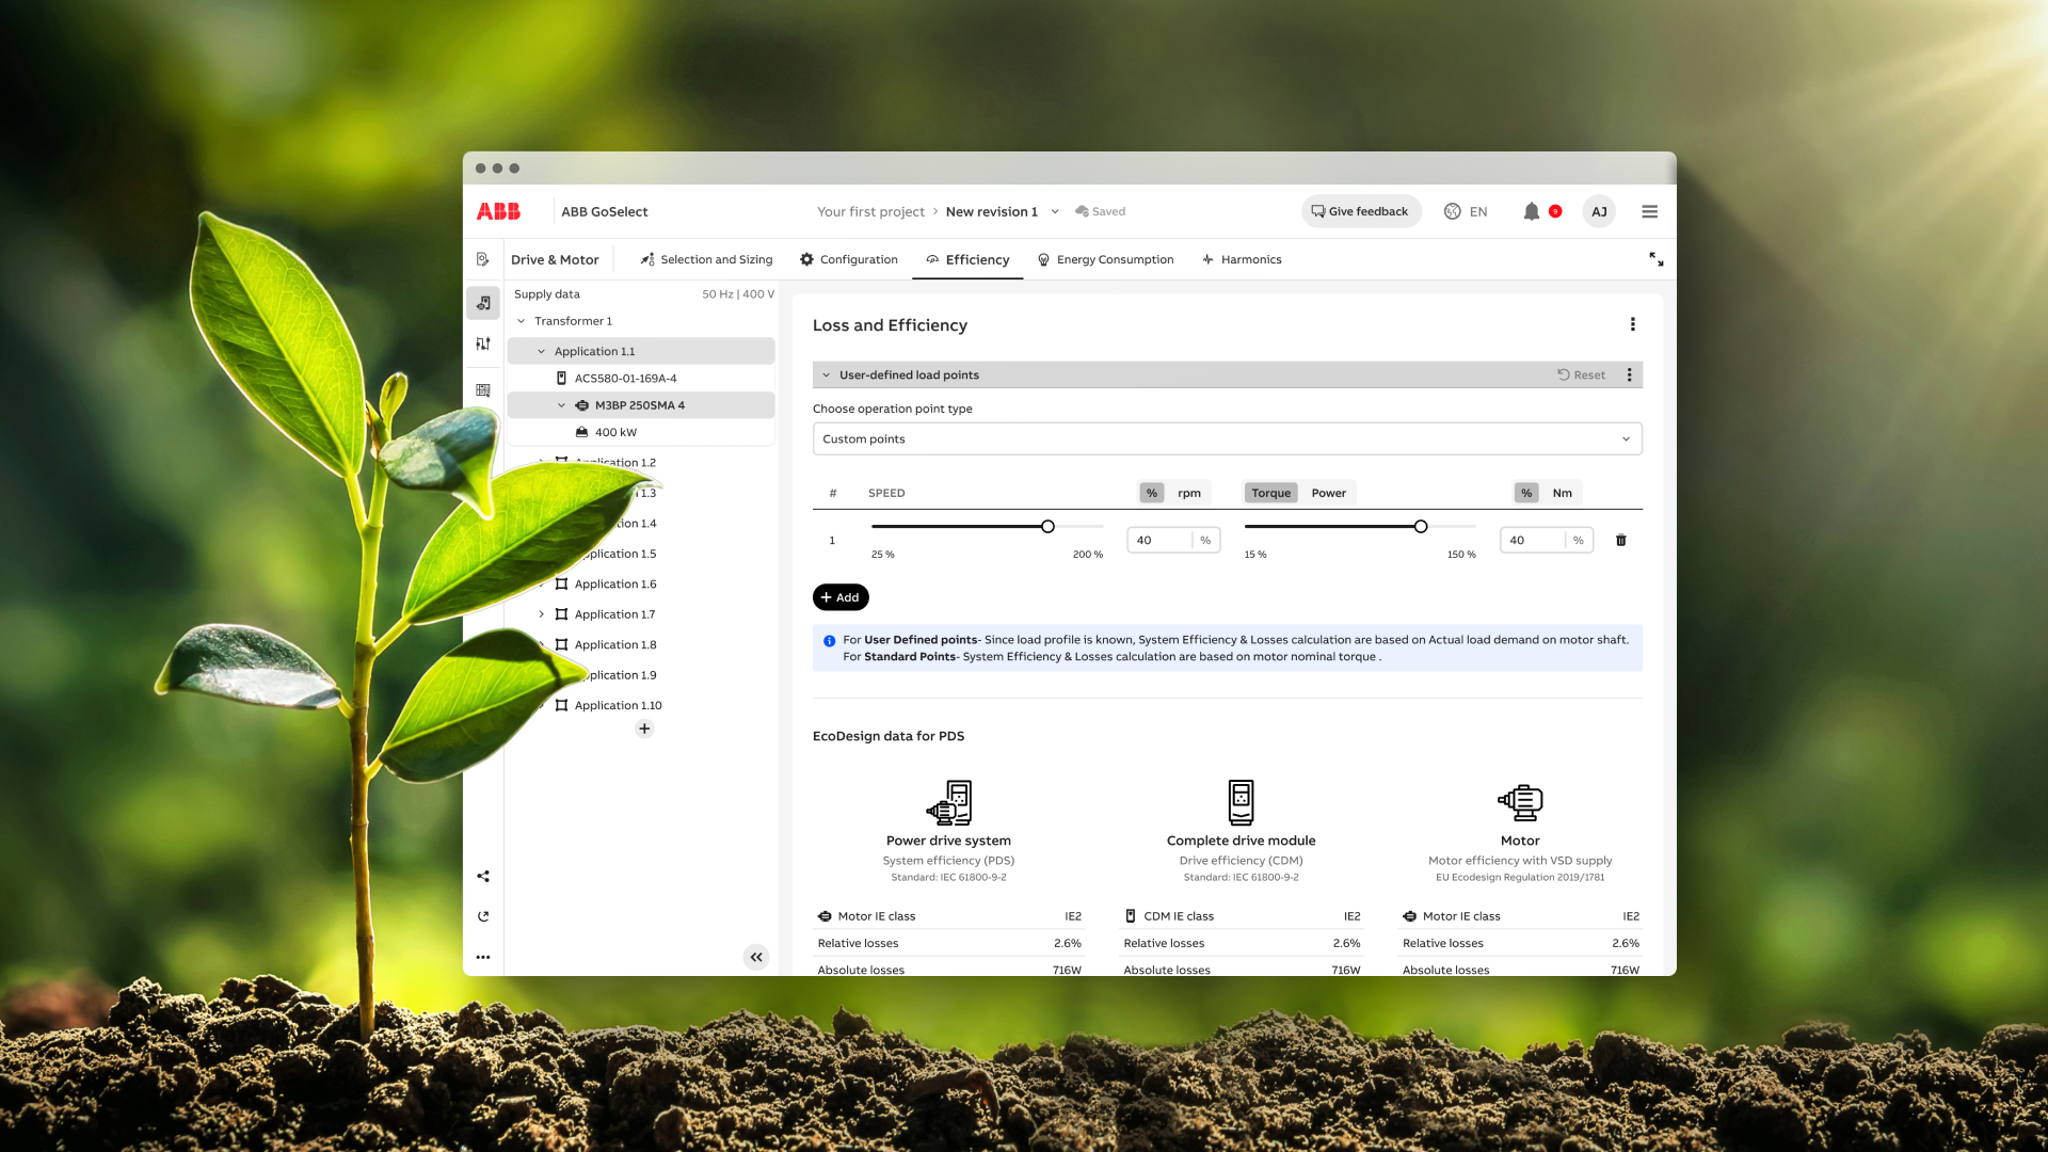Image resolution: width=2048 pixels, height=1152 pixels.
Task: Switch torque units to Nm
Action: click(x=1562, y=492)
